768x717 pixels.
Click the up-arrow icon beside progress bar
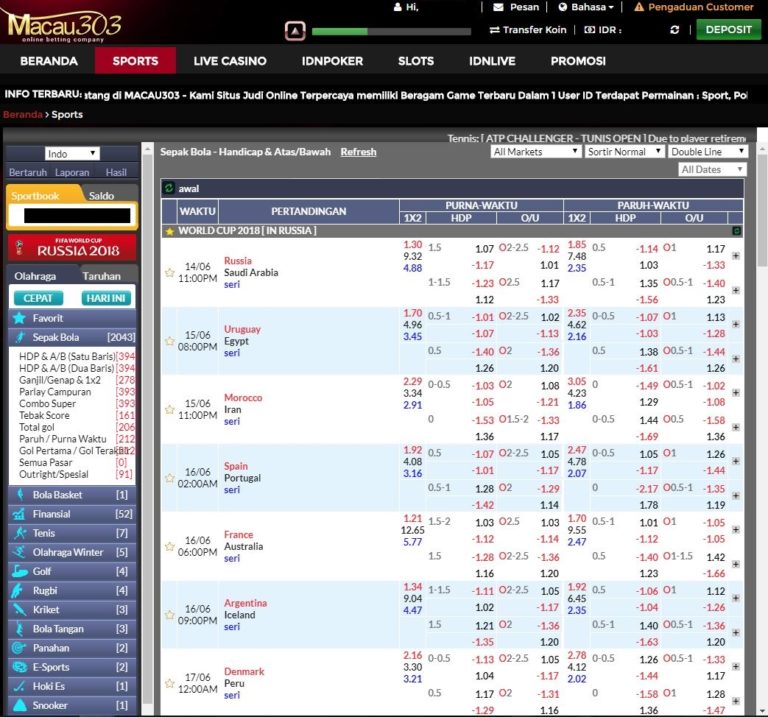pos(295,31)
